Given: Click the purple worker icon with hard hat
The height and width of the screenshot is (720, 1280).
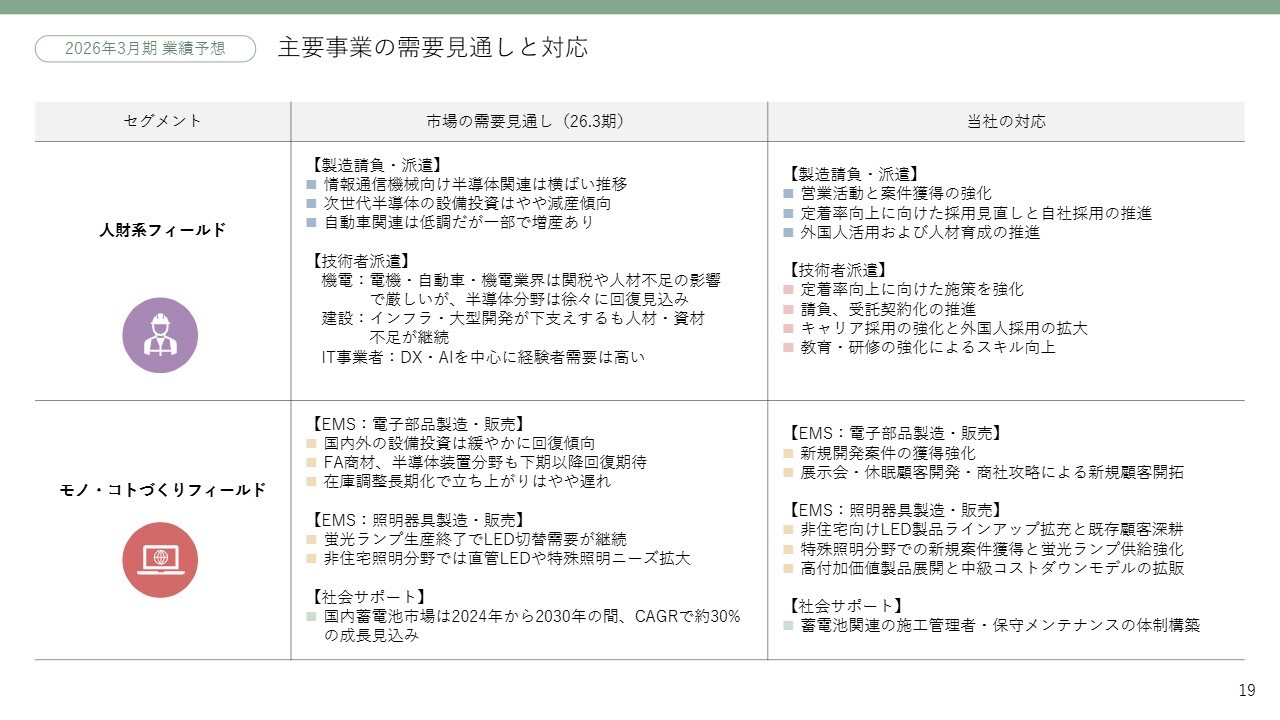Looking at the screenshot, I should coord(160,335).
